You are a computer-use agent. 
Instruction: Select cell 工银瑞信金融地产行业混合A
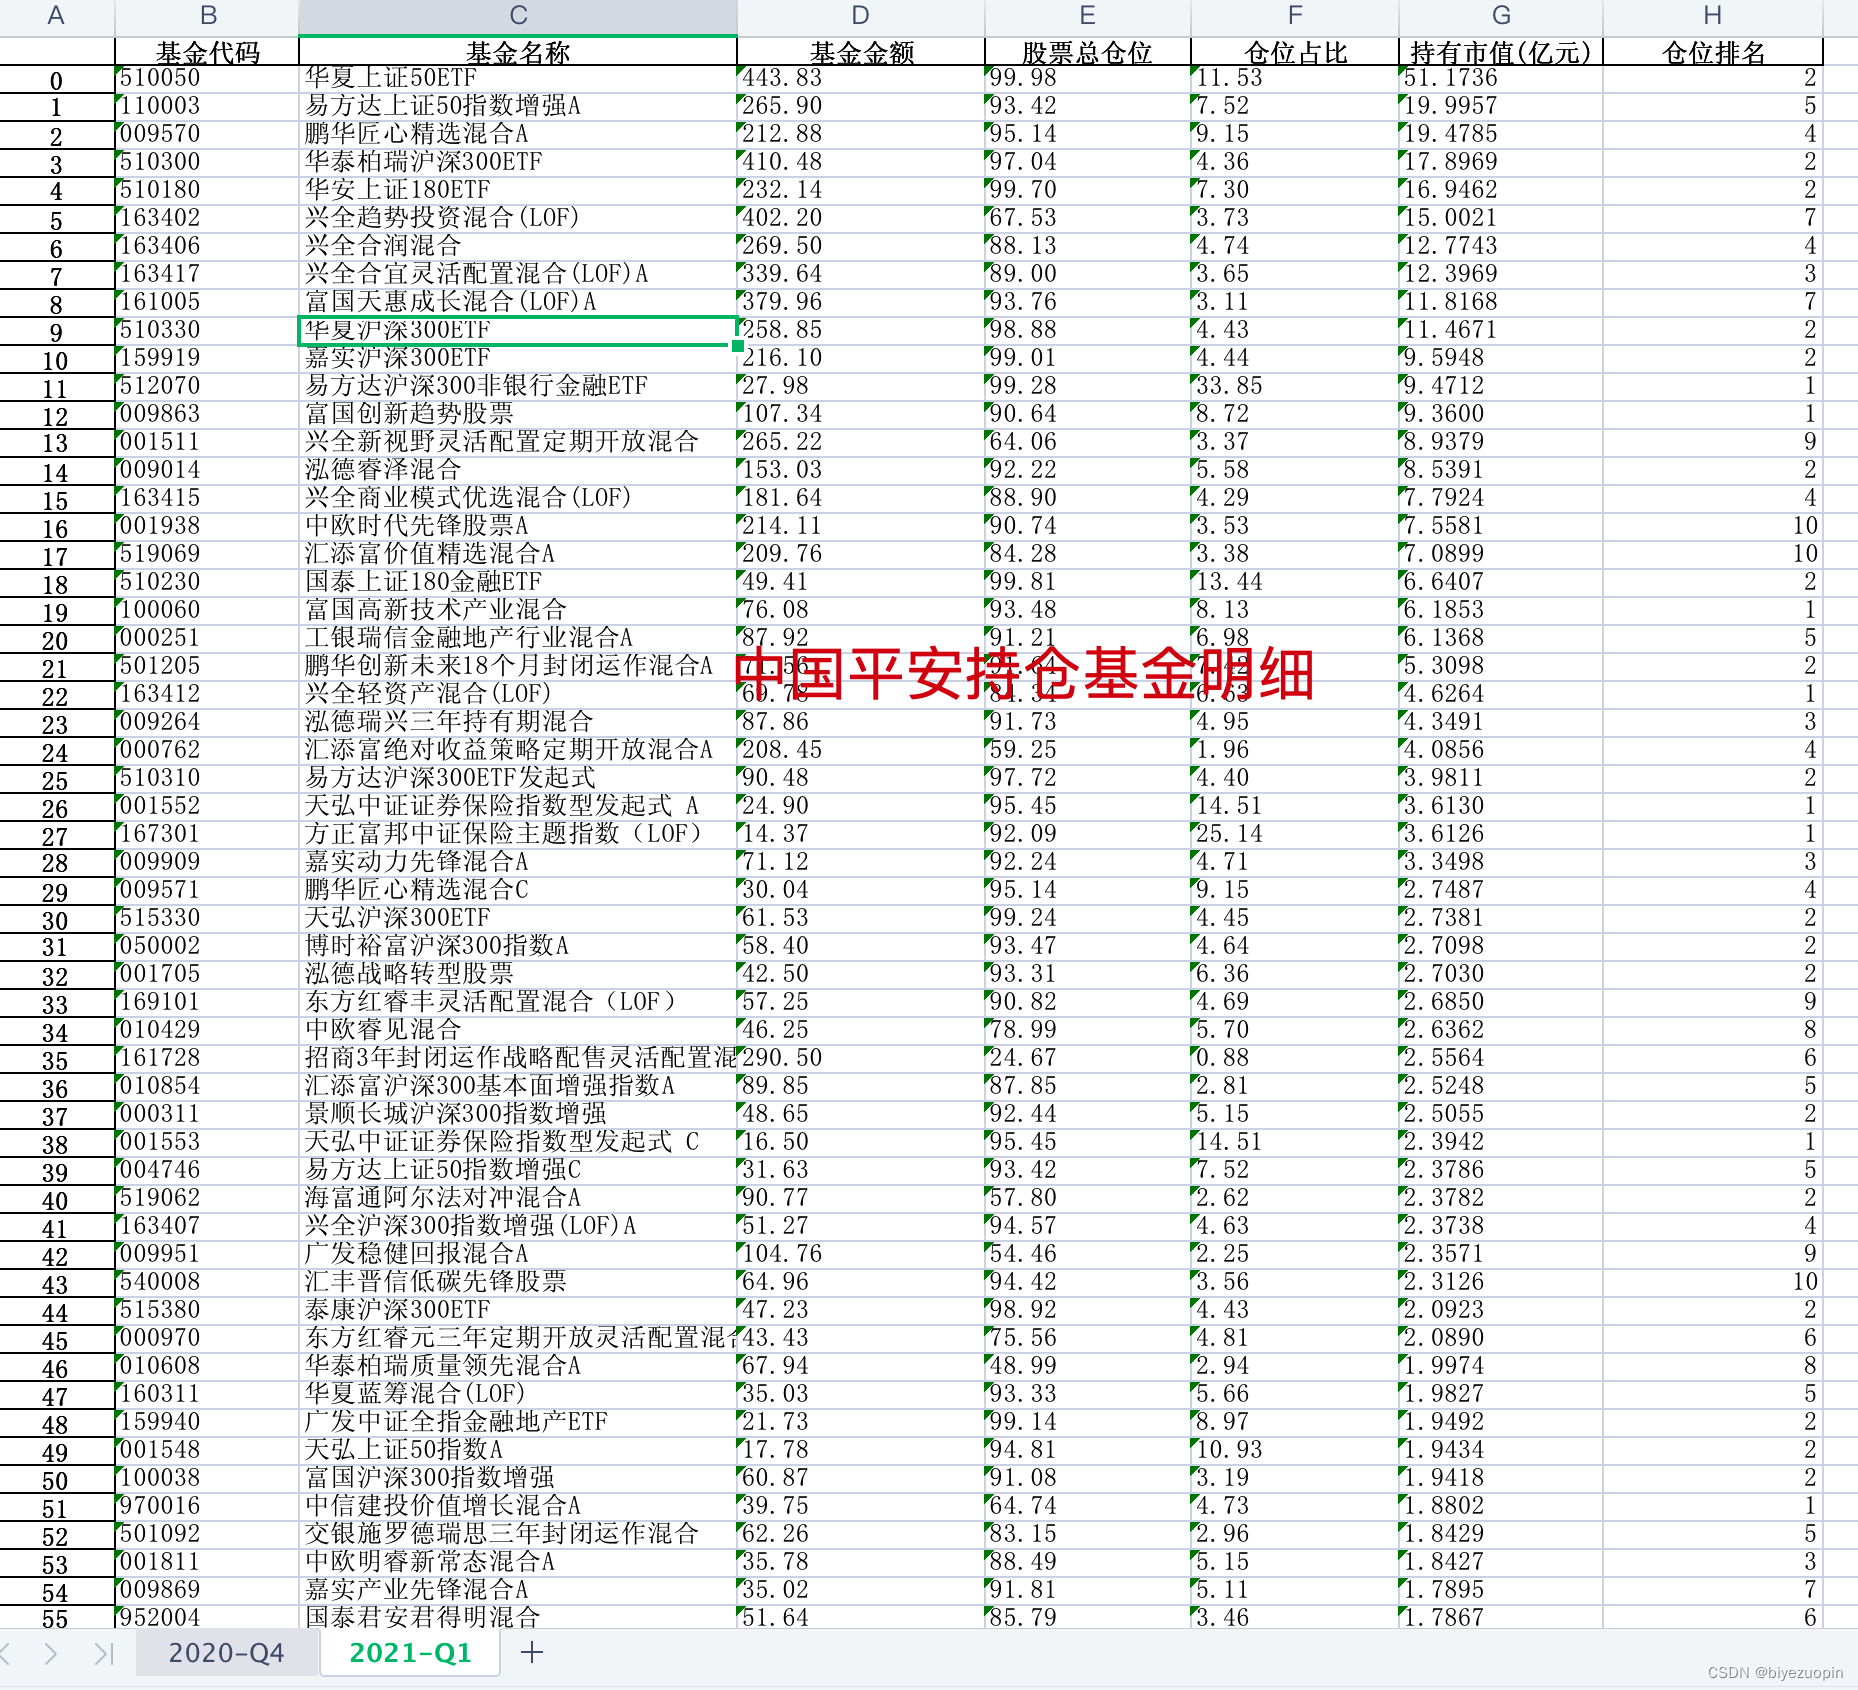pos(518,638)
